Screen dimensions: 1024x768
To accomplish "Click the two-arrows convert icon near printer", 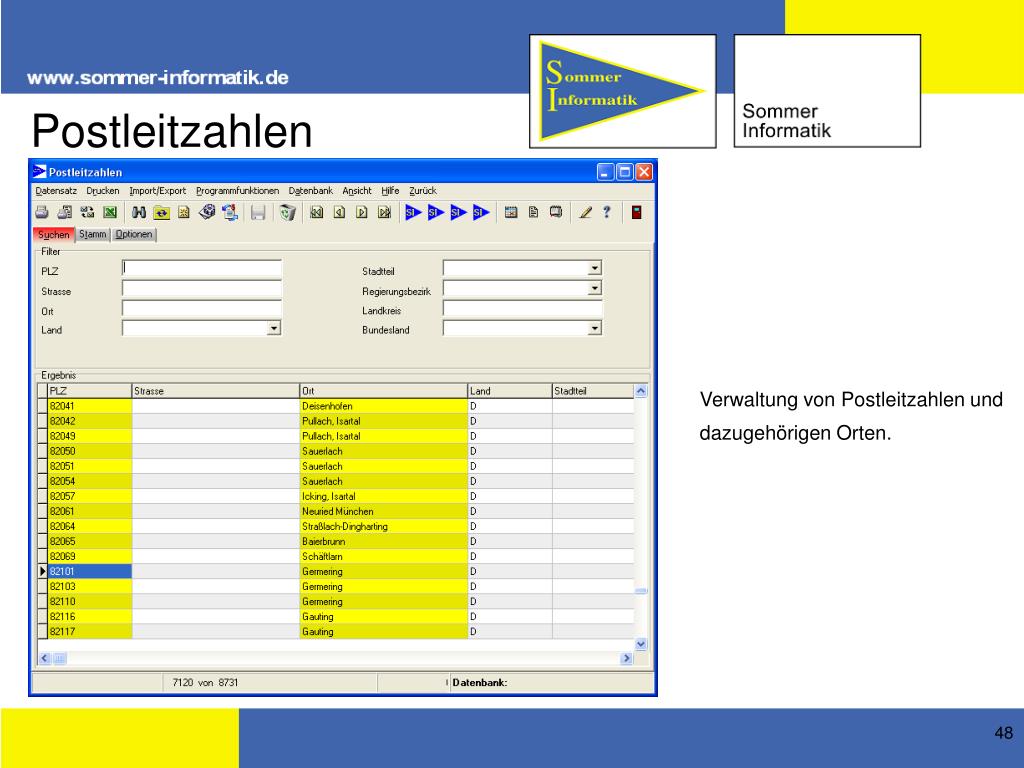I will 87,212.
